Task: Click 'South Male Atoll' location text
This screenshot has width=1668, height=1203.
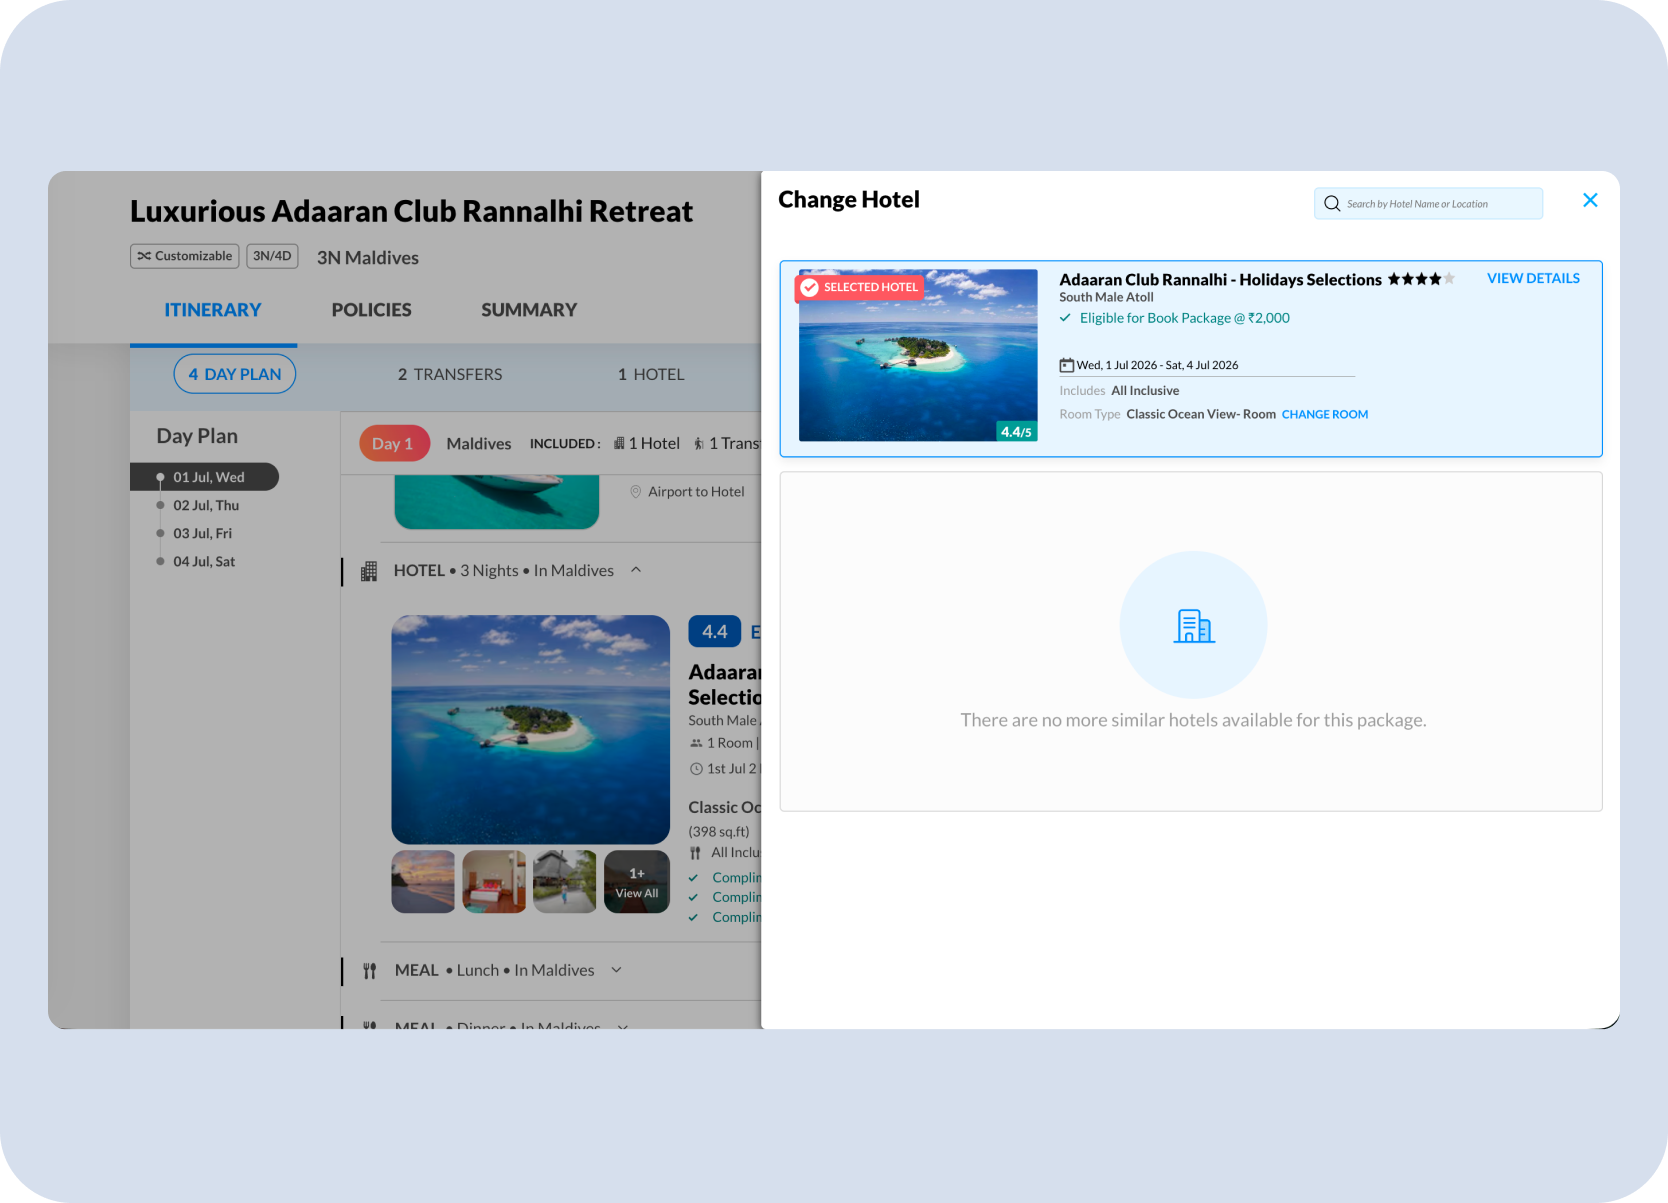Action: pyautogui.click(x=1106, y=297)
